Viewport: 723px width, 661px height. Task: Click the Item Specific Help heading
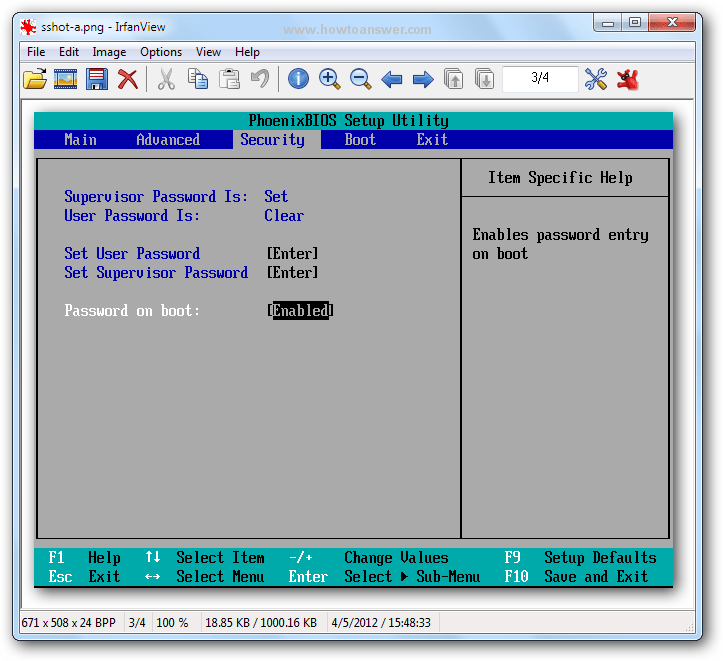(x=560, y=177)
